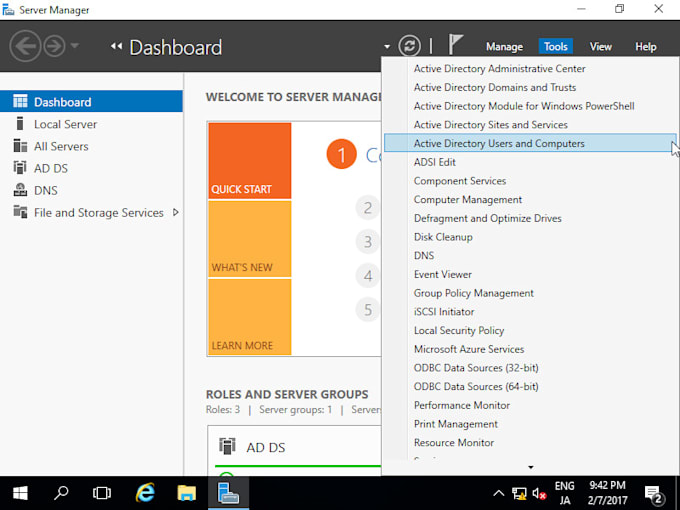Image resolution: width=680 pixels, height=510 pixels.
Task: Click the volume muted tray icon
Action: tap(539, 494)
